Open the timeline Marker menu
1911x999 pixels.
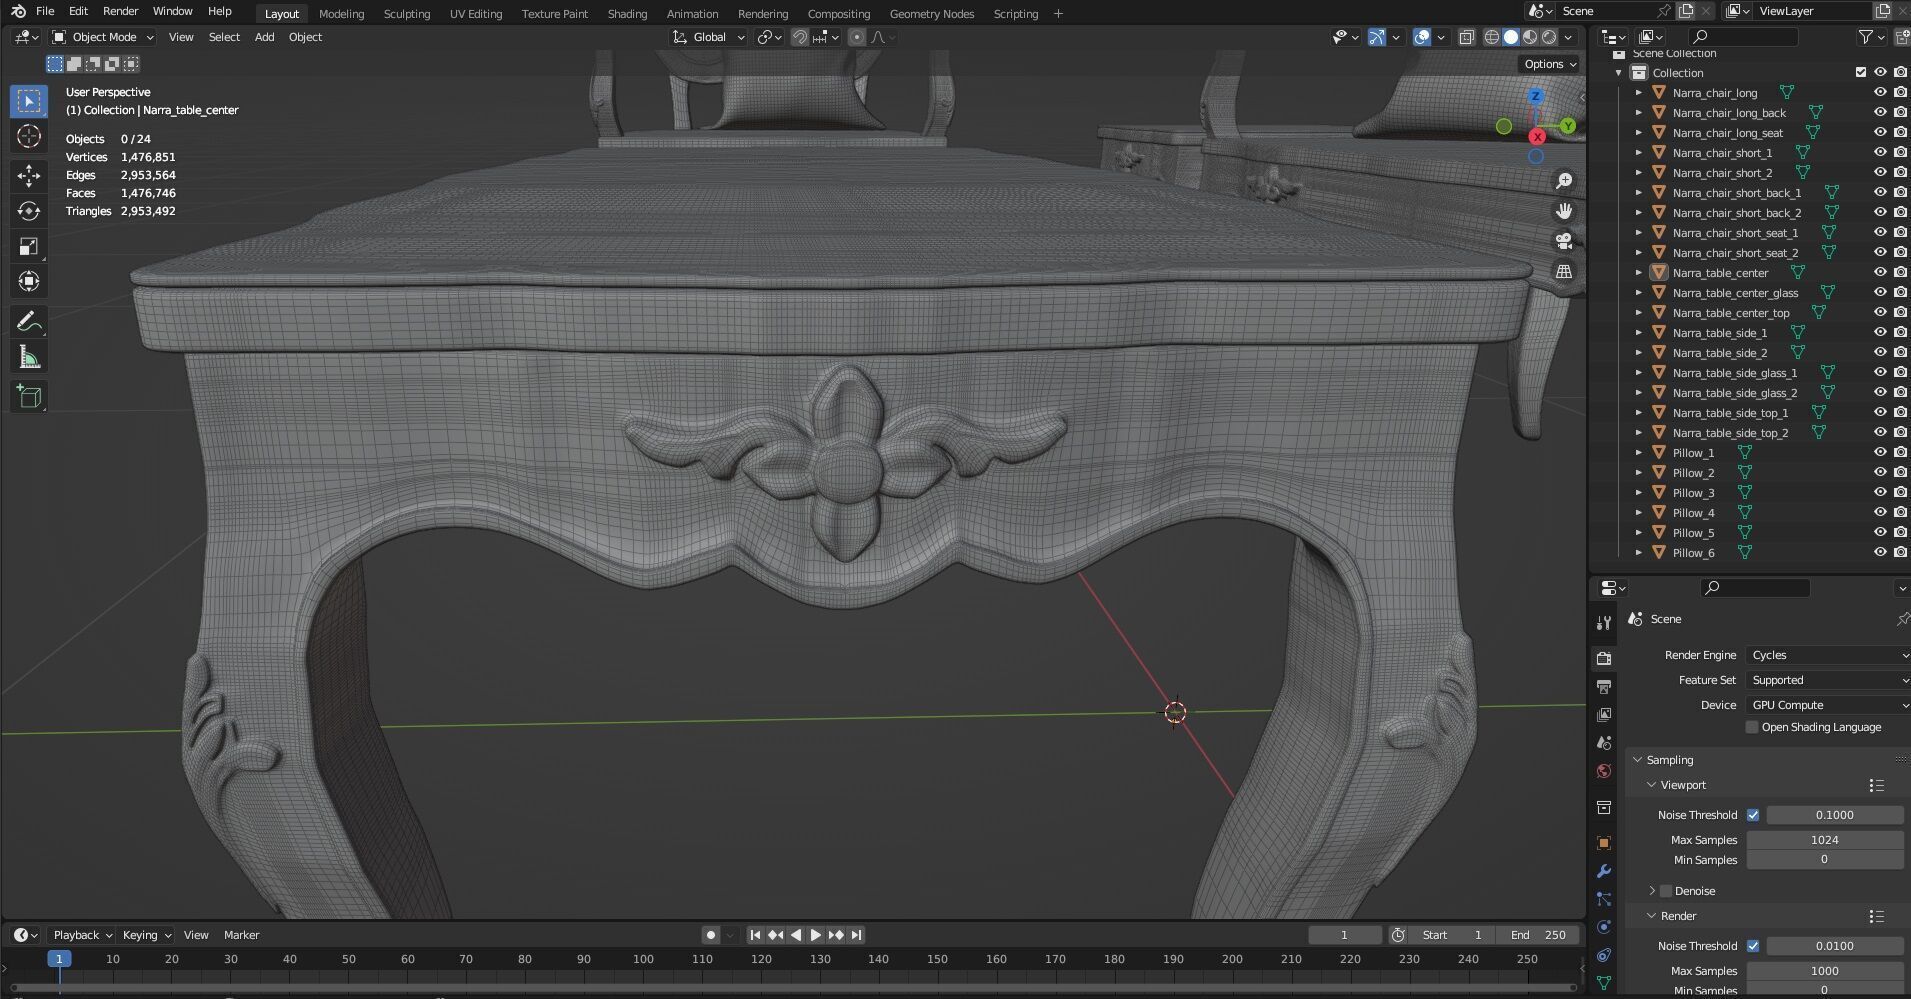[x=241, y=935]
